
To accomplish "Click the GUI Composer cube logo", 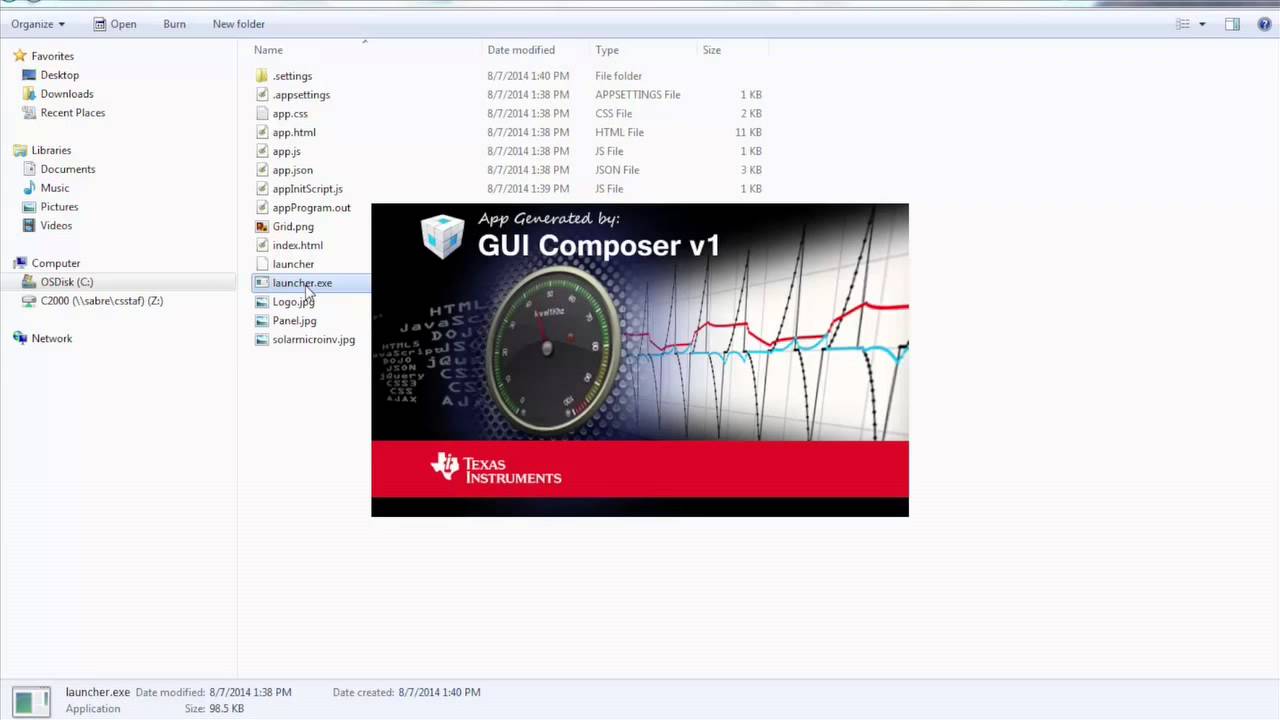I will click(x=442, y=237).
